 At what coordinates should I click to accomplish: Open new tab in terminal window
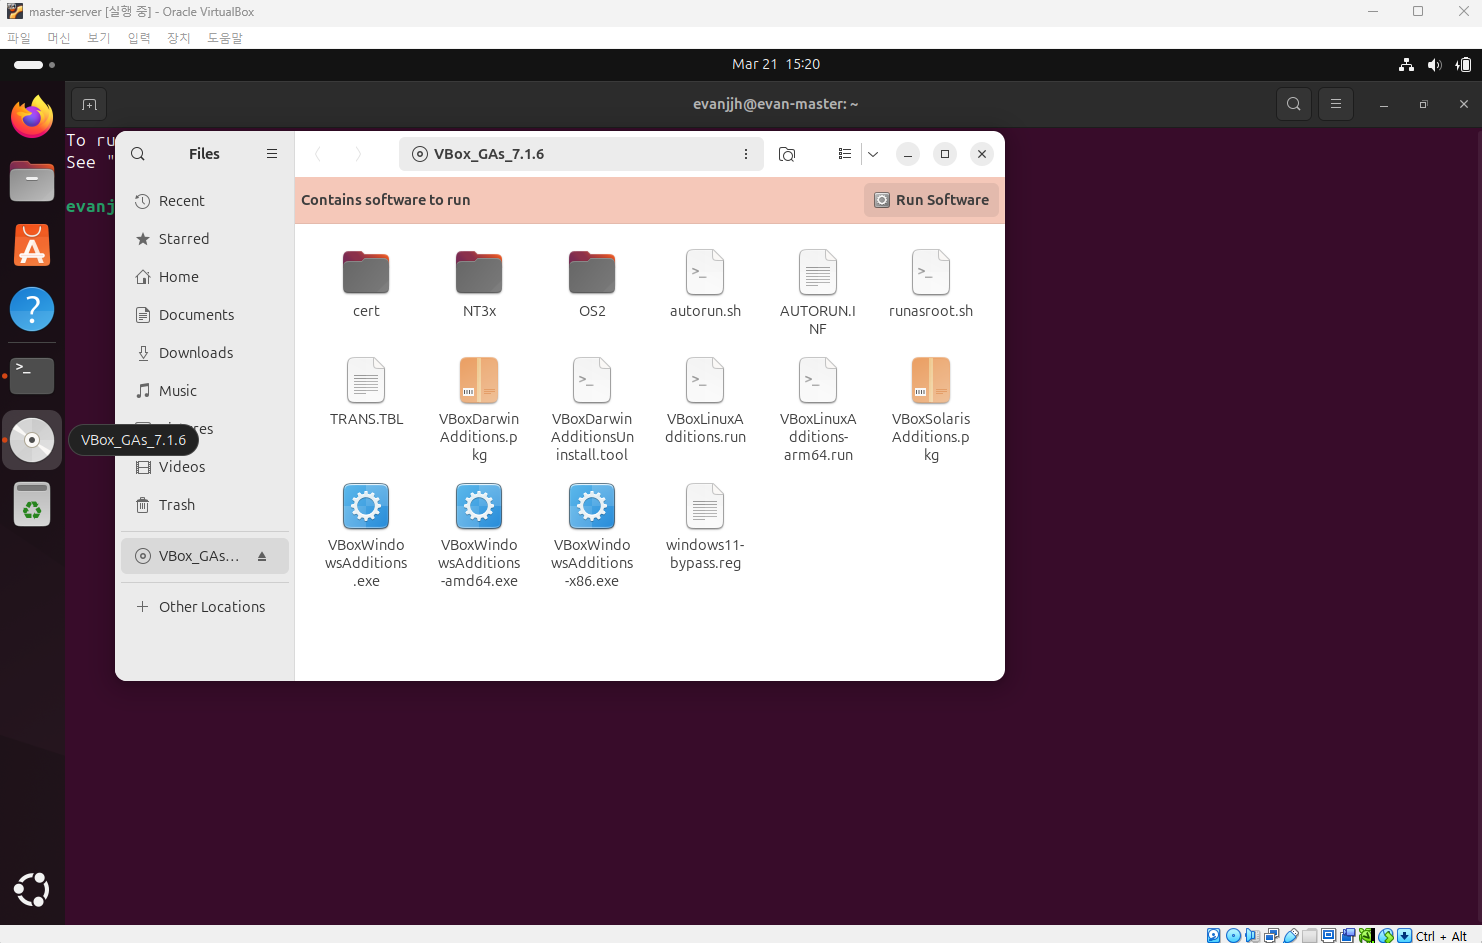pos(89,104)
